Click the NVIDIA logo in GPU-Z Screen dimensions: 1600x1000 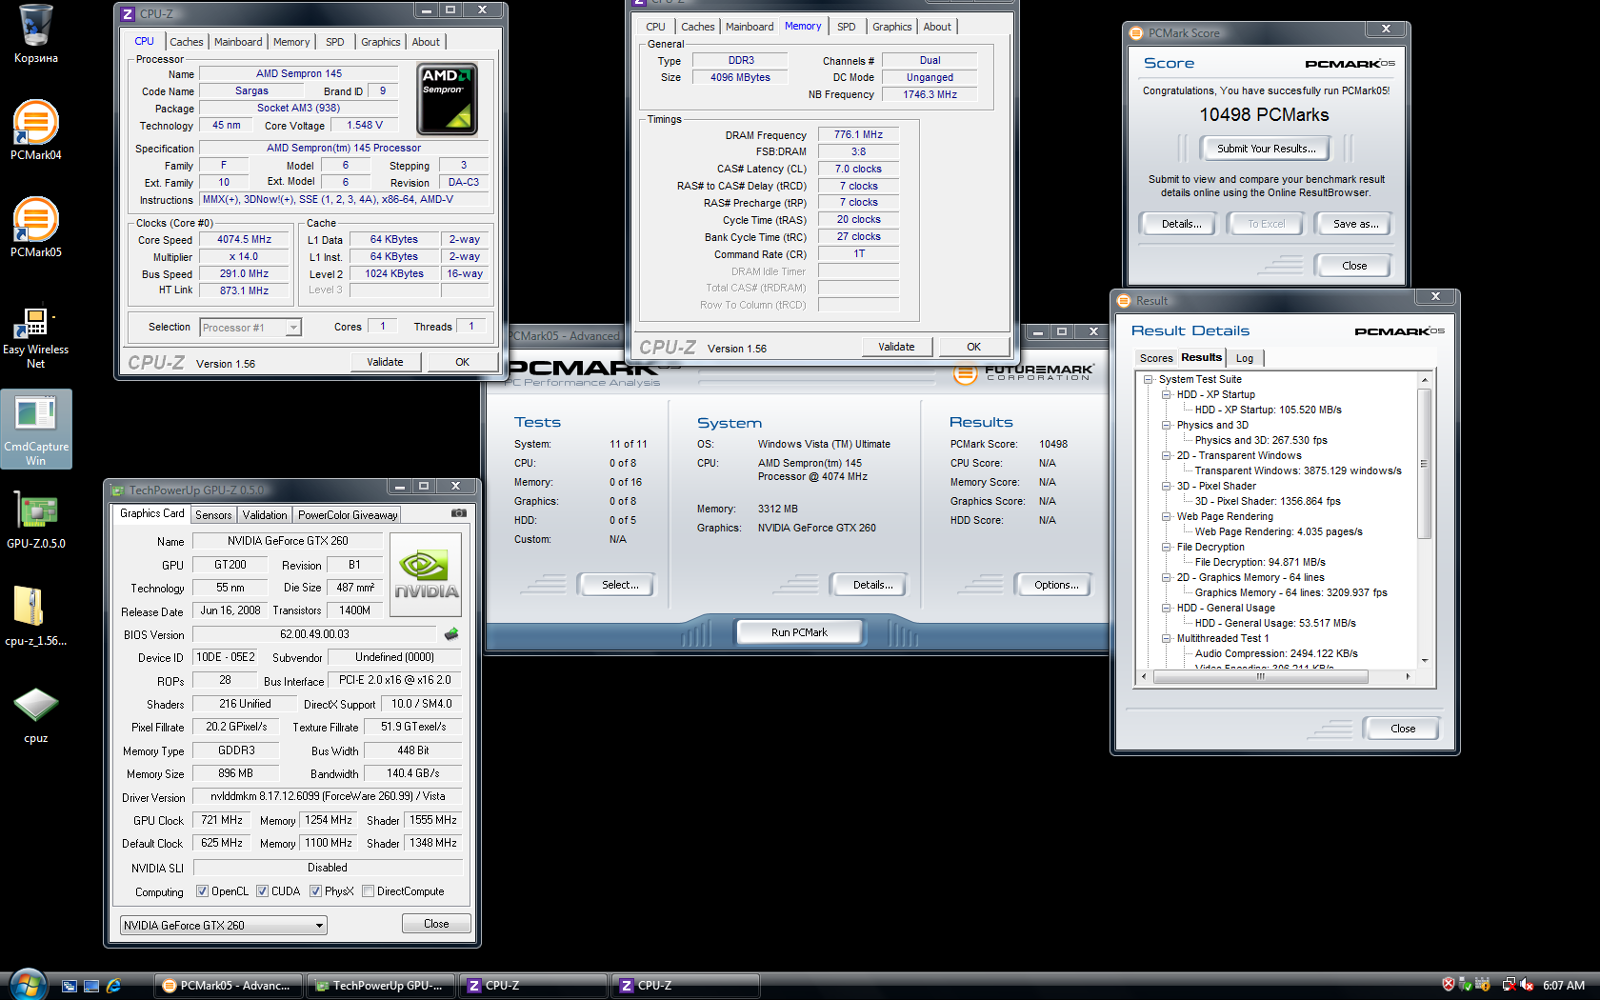[x=425, y=574]
